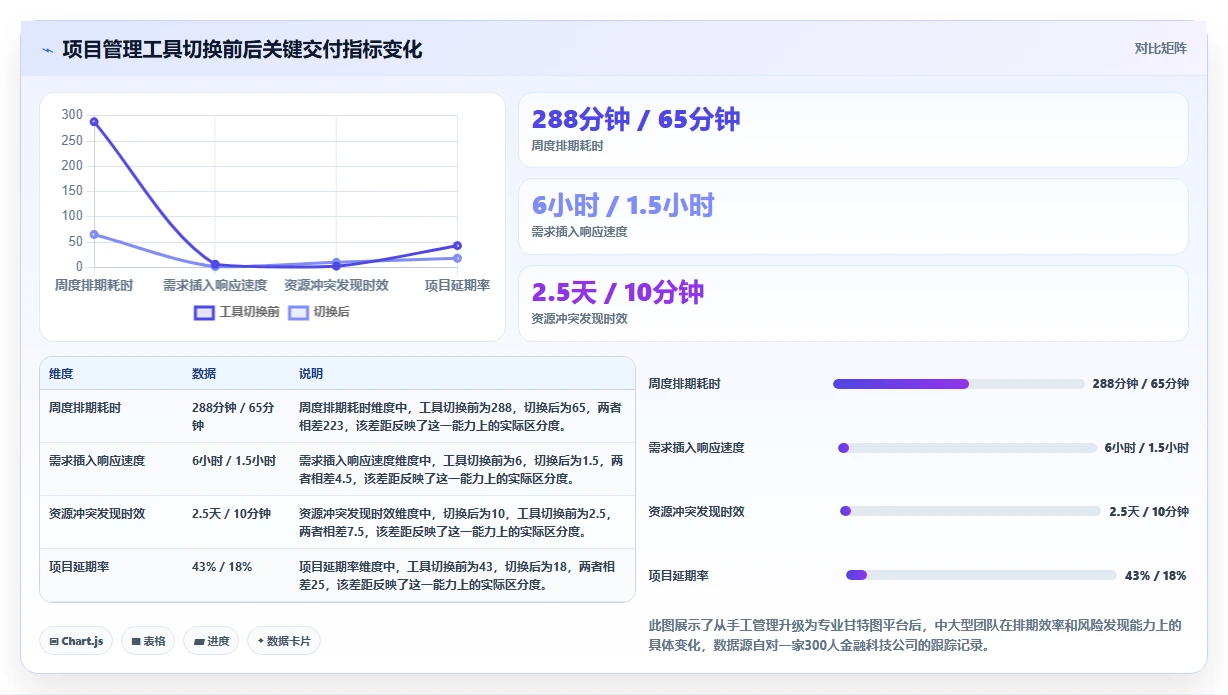
Task: Select the 数据卡片 tag chip
Action: [x=284, y=641]
